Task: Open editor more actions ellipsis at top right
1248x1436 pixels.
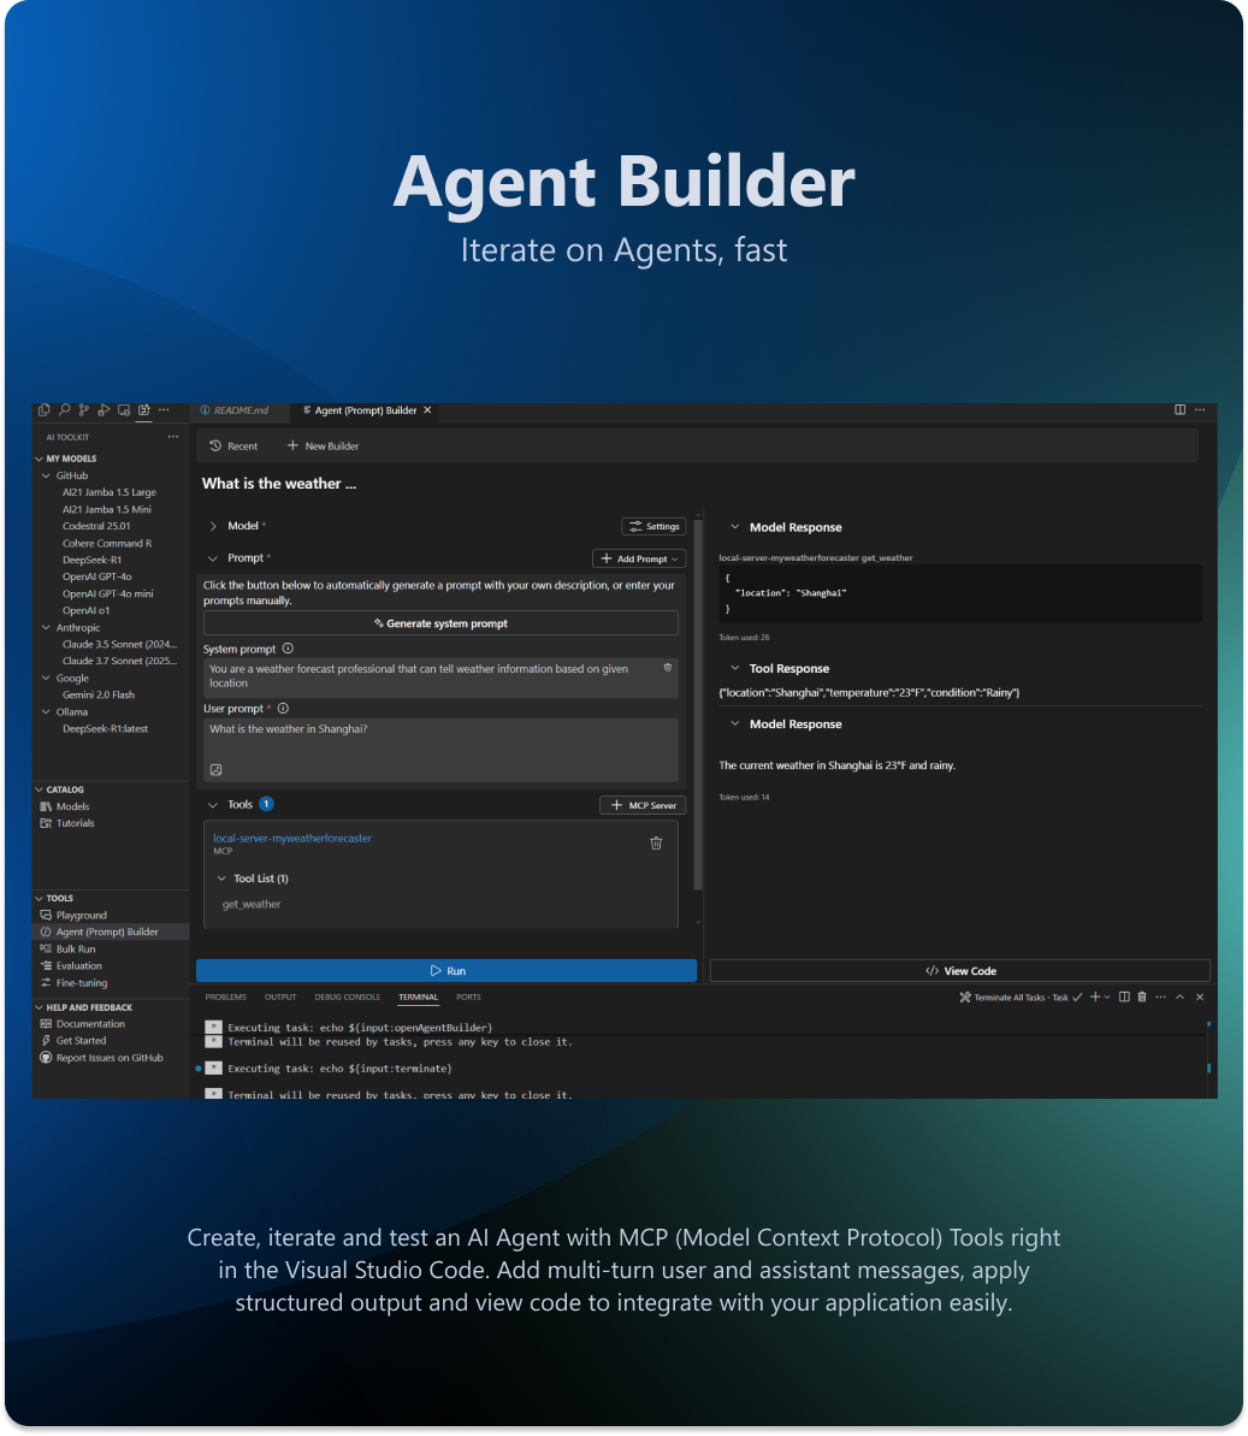Action: [x=1200, y=410]
